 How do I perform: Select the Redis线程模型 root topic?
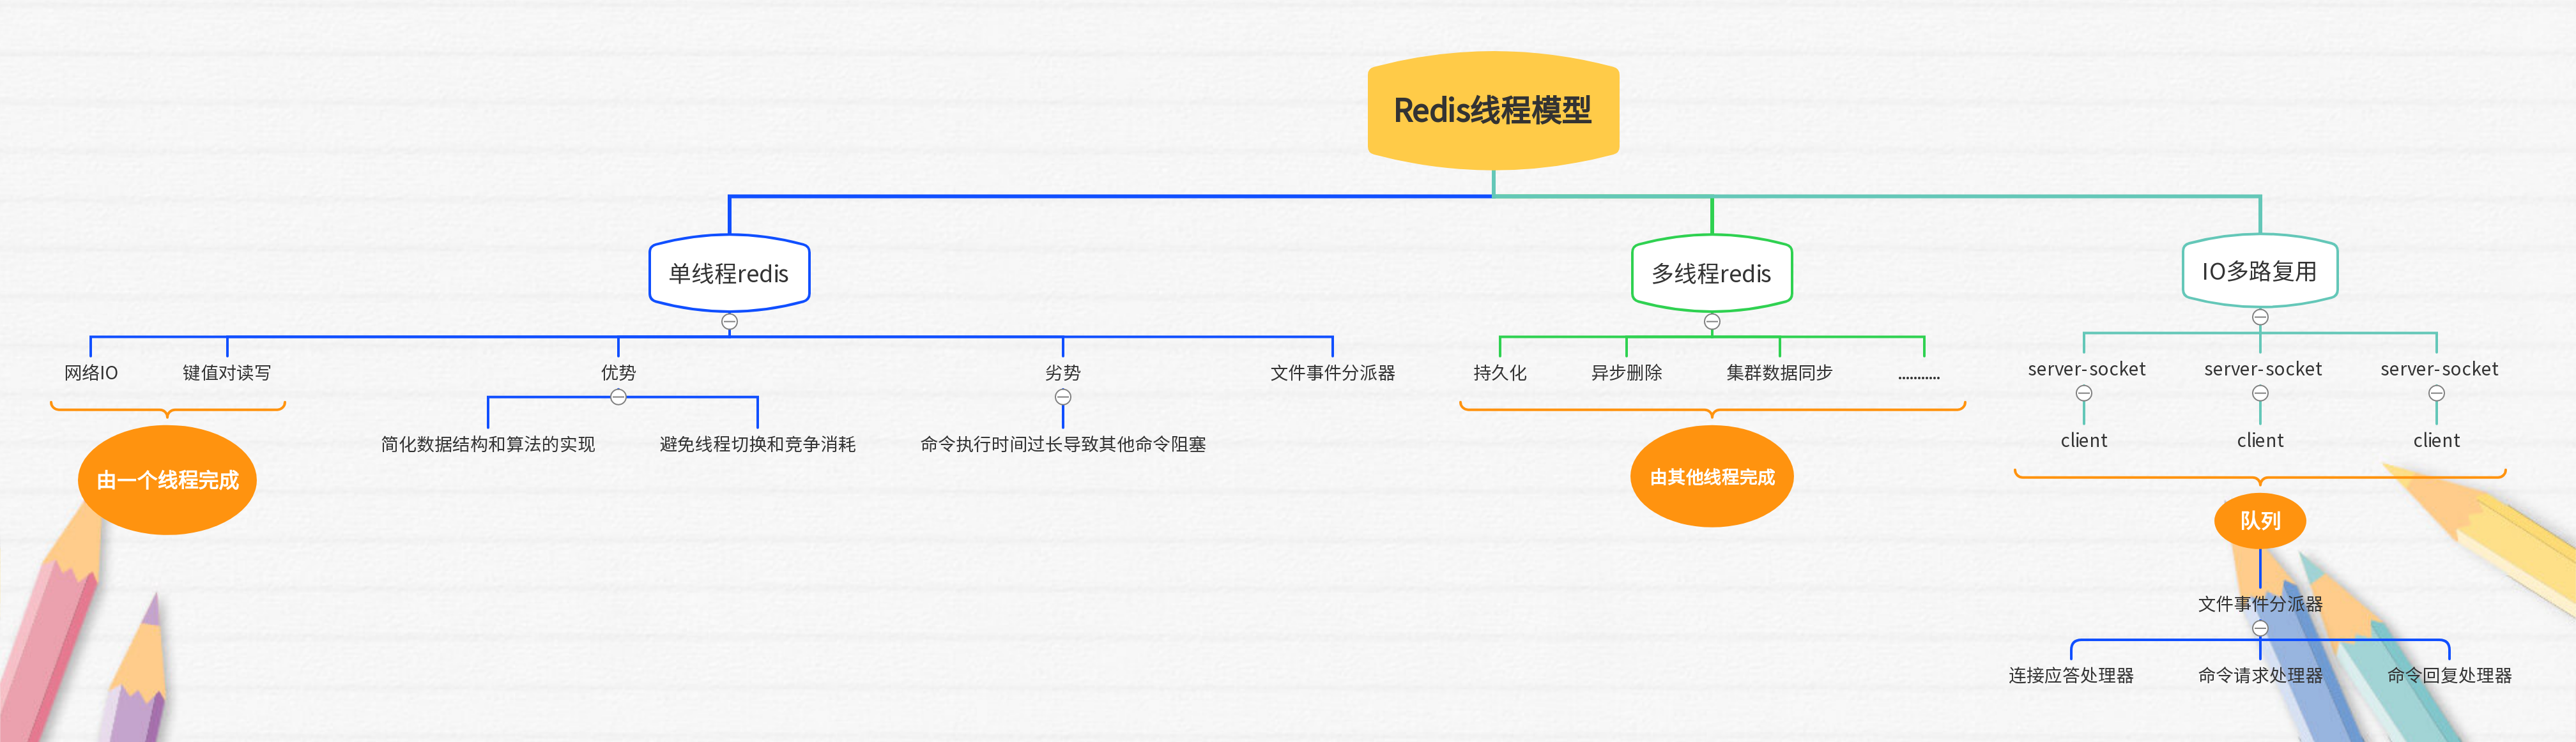point(1493,110)
